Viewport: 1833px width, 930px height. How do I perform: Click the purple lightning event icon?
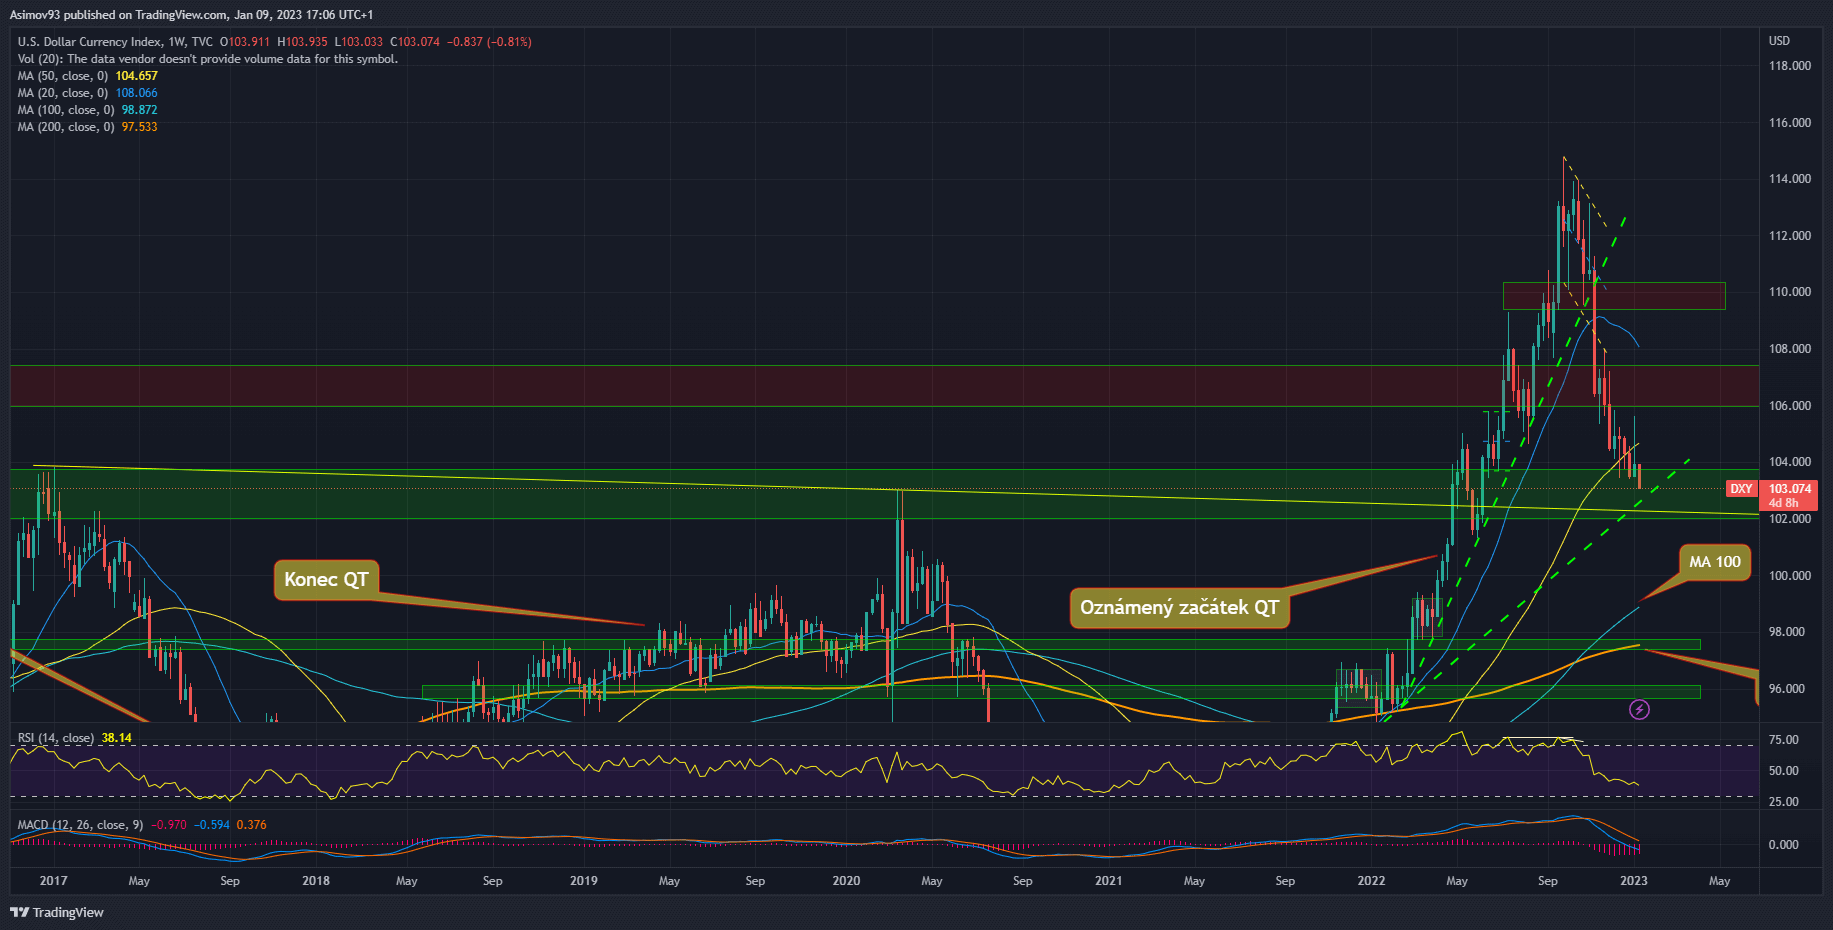click(x=1639, y=710)
